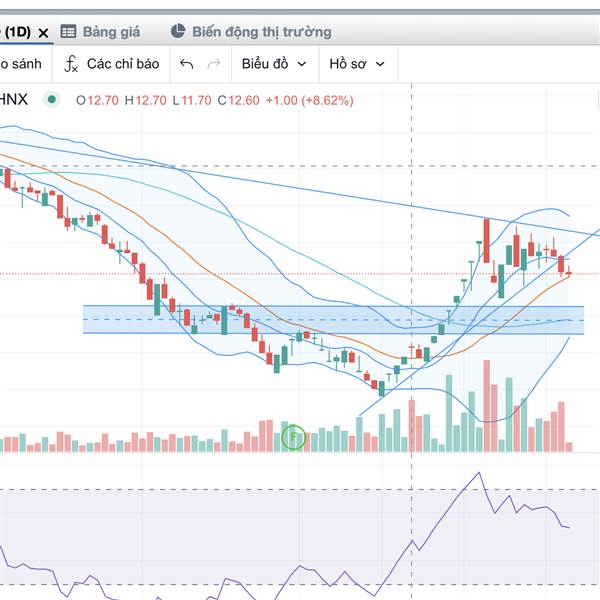Open Các chỉ báo indicators

pyautogui.click(x=111, y=64)
